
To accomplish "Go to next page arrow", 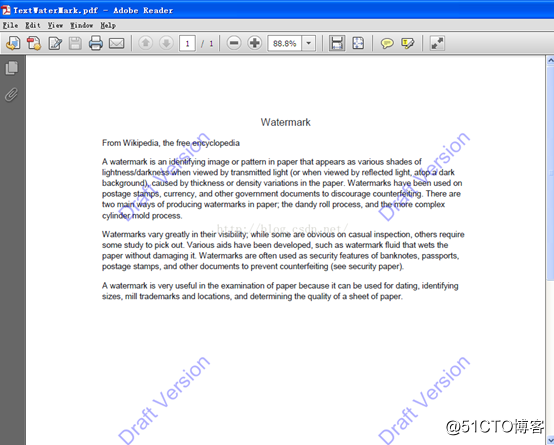I will [x=166, y=43].
